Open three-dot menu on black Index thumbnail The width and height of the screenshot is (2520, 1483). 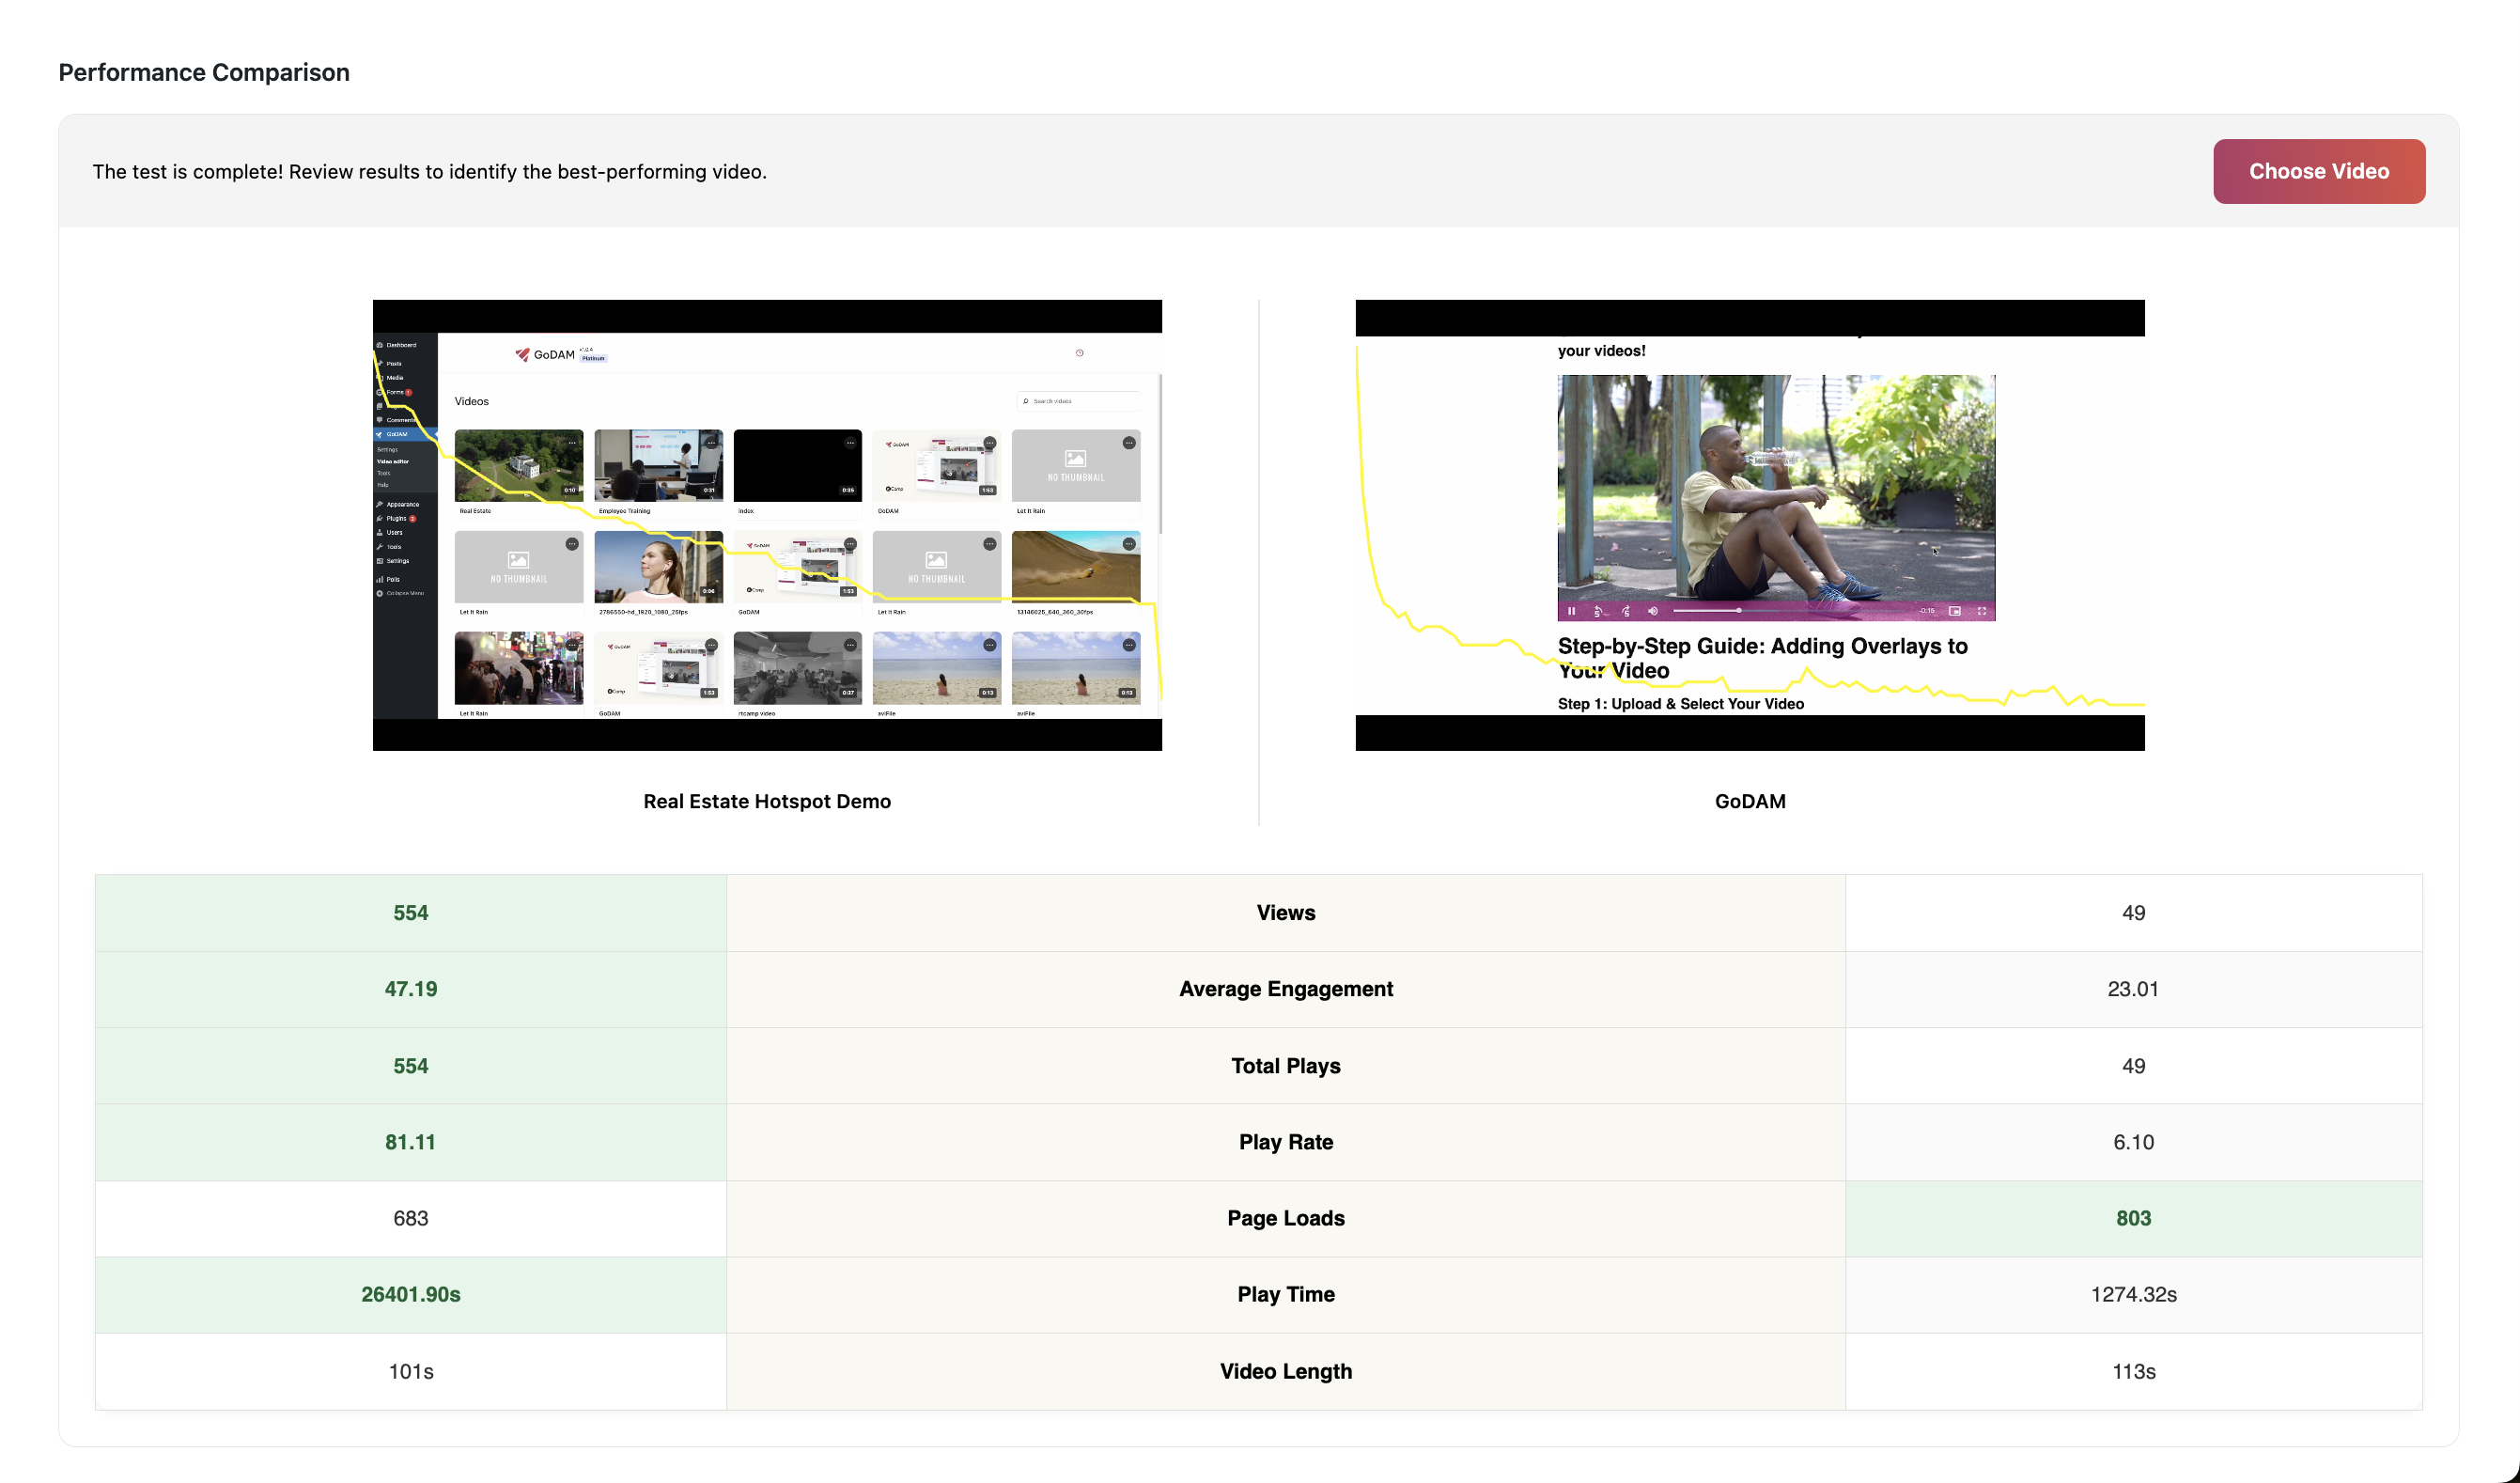(x=850, y=442)
